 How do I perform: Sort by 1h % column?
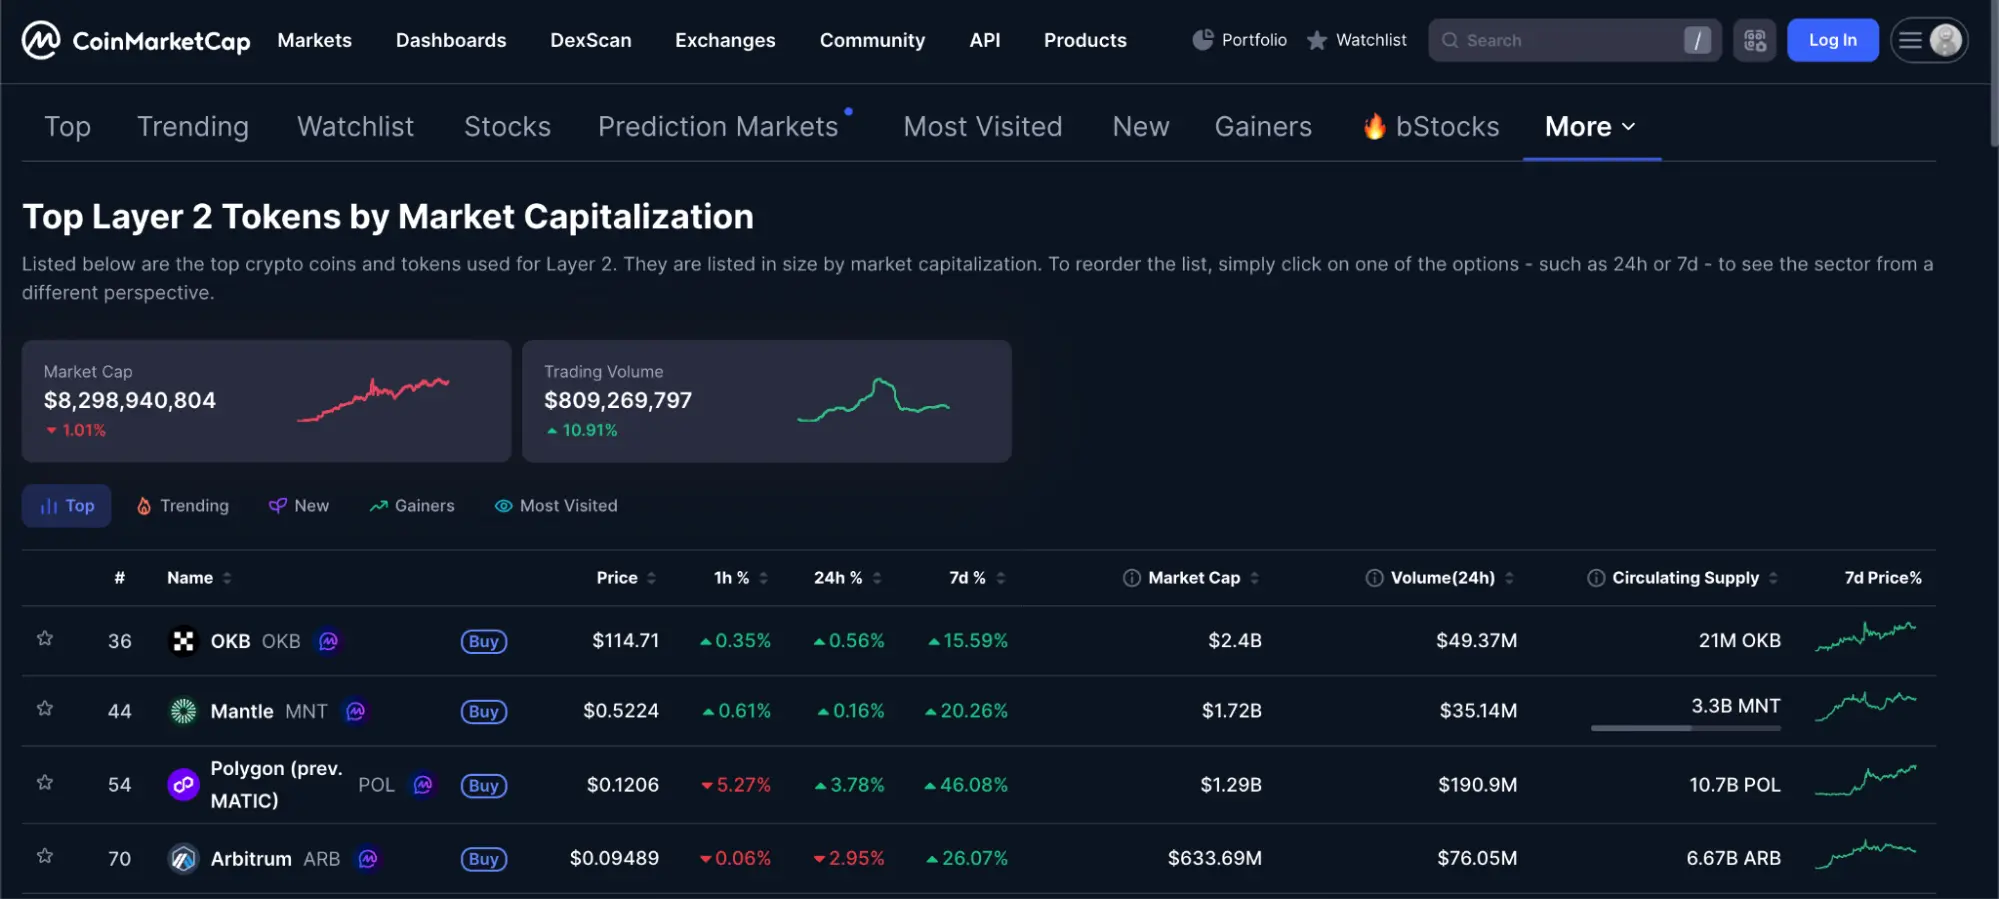[740, 578]
